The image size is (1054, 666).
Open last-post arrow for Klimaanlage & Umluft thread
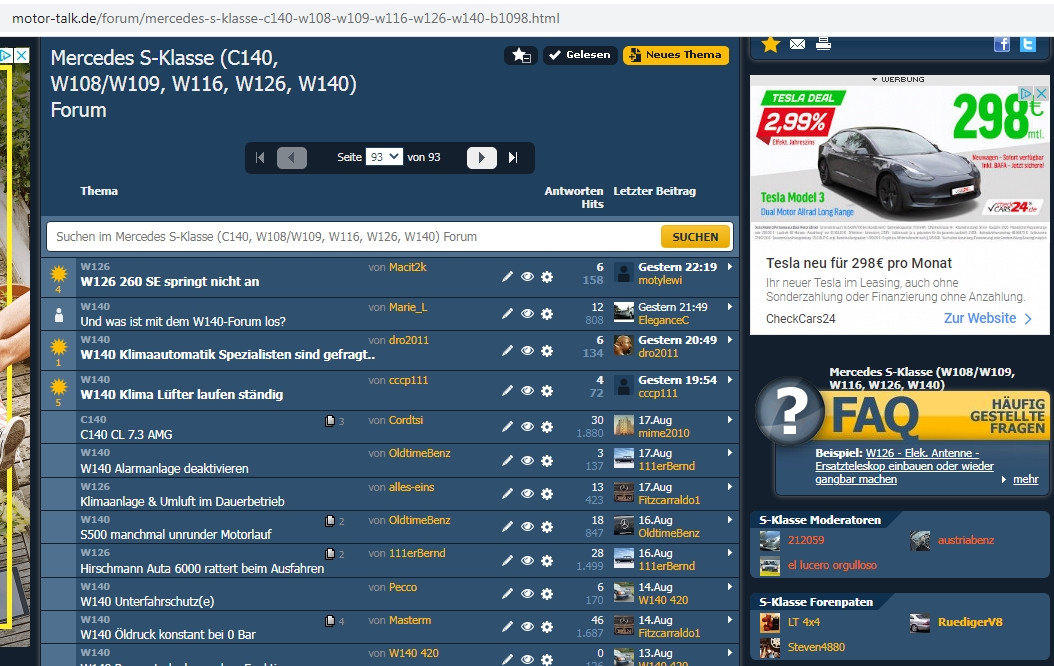tap(730, 487)
